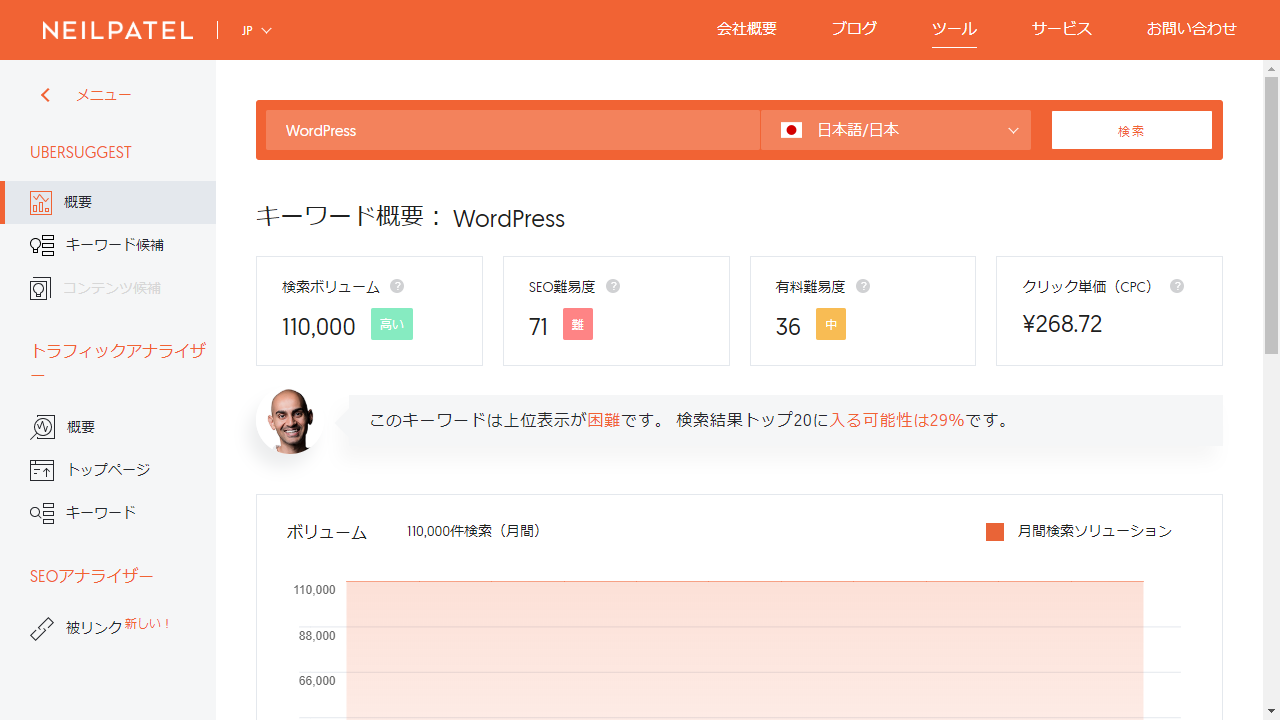Click the 110,000件検索（月間） chart label
Screen dimensions: 1280x720
pos(476,531)
